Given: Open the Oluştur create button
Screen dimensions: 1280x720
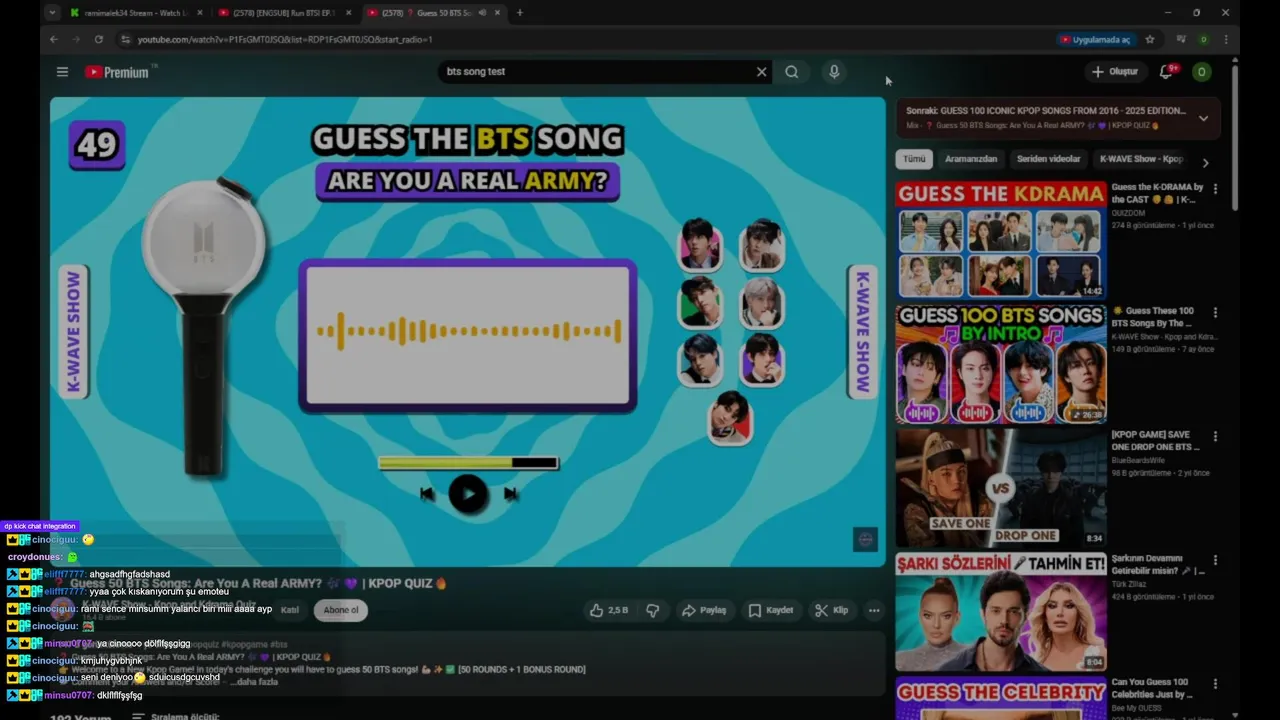Looking at the screenshot, I should 1115,72.
